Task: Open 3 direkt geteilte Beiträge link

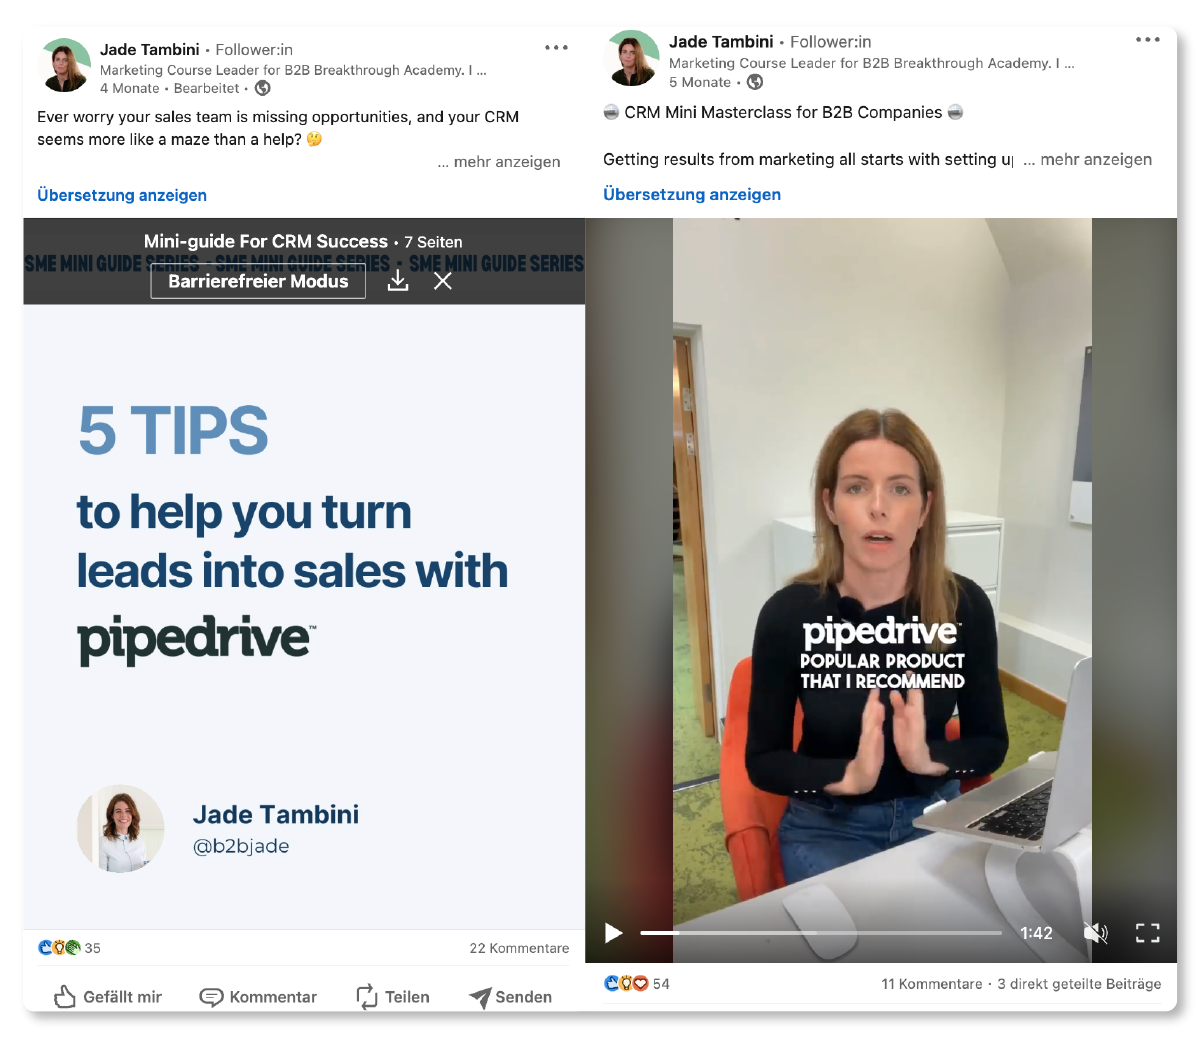Action: 1079,984
